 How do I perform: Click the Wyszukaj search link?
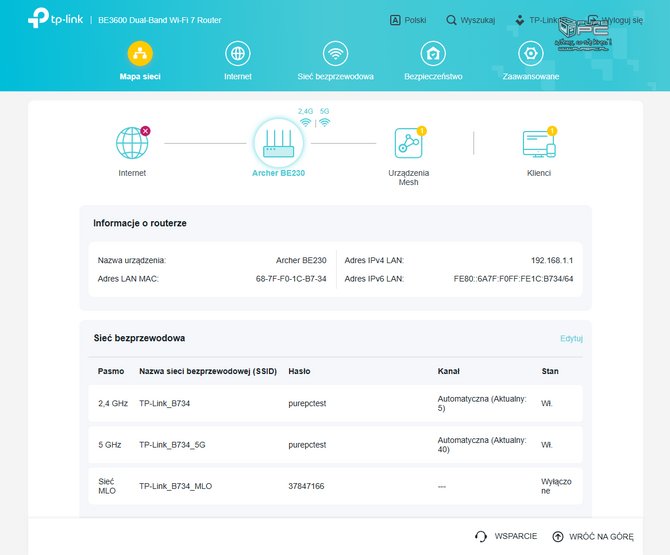pos(470,20)
